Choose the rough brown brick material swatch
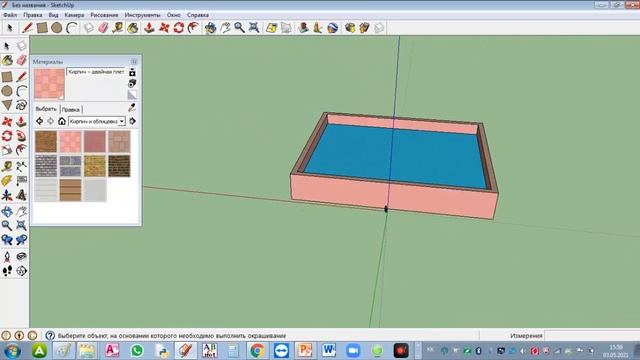Image resolution: width=640 pixels, height=360 pixels. point(46,141)
